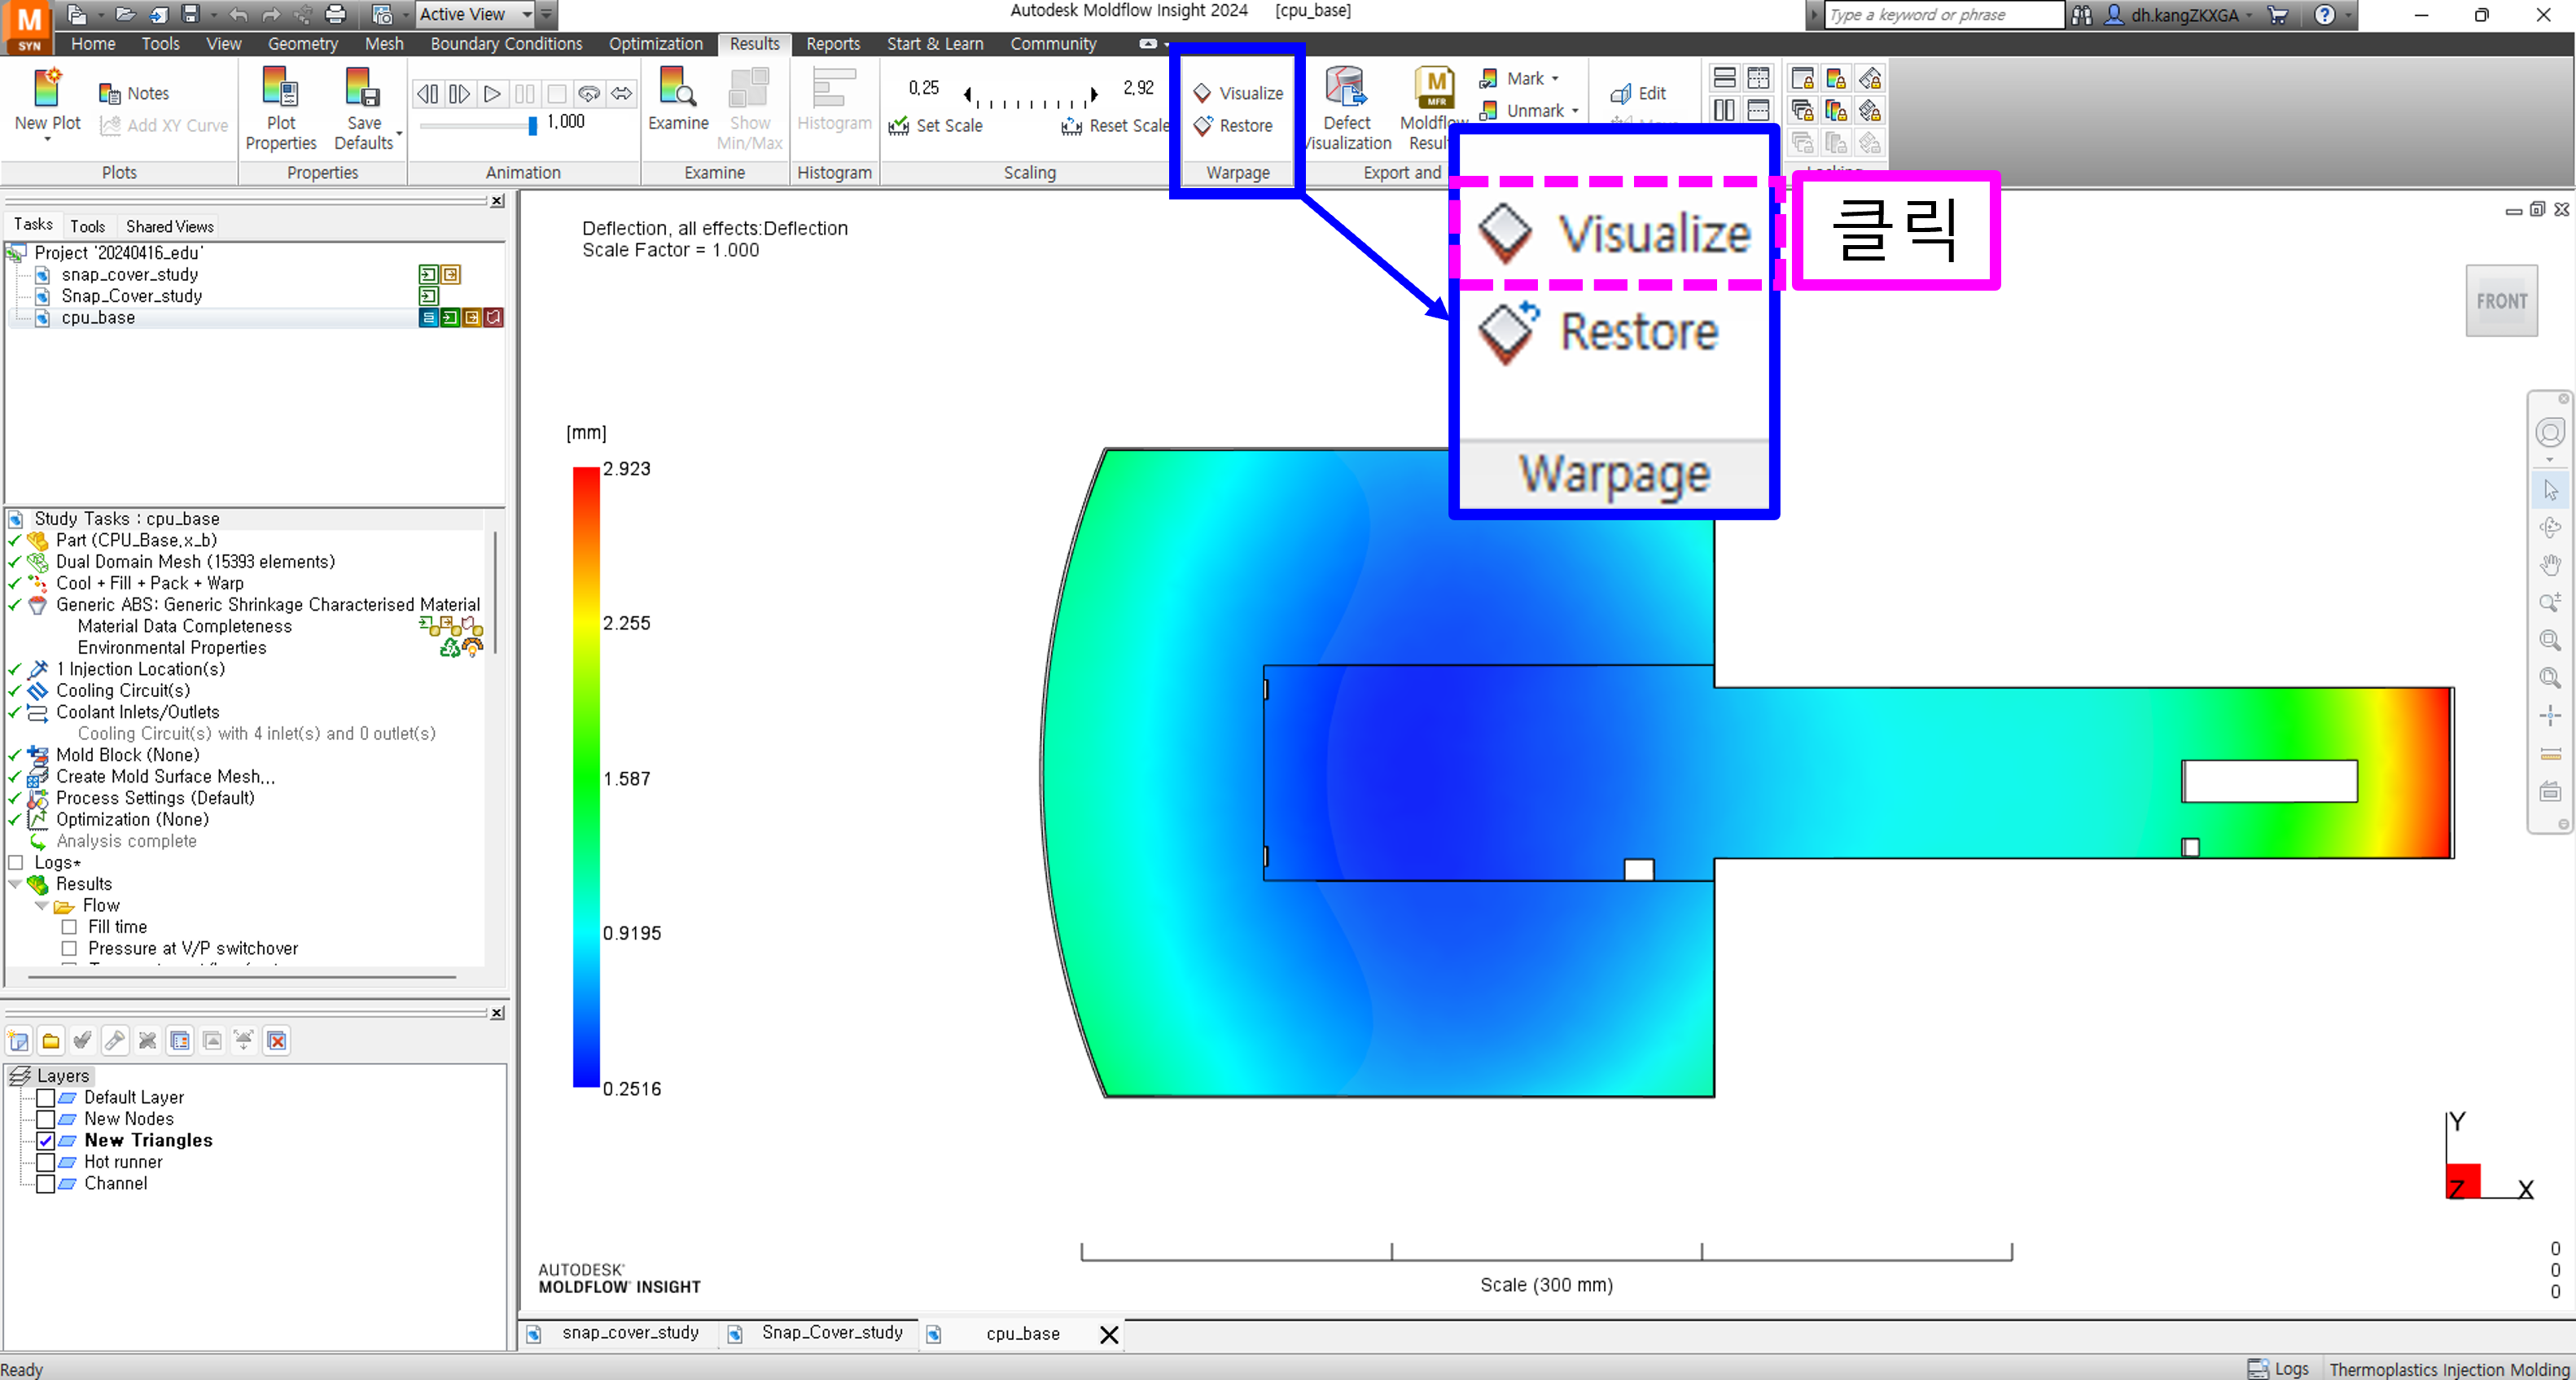2576x1380 pixels.
Task: Open Notes for the plot
Action: click(134, 93)
